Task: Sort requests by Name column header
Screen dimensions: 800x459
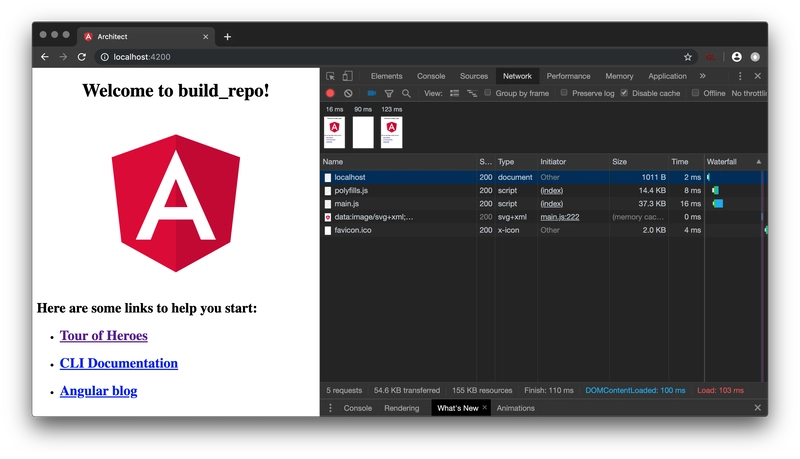Action: [398, 162]
